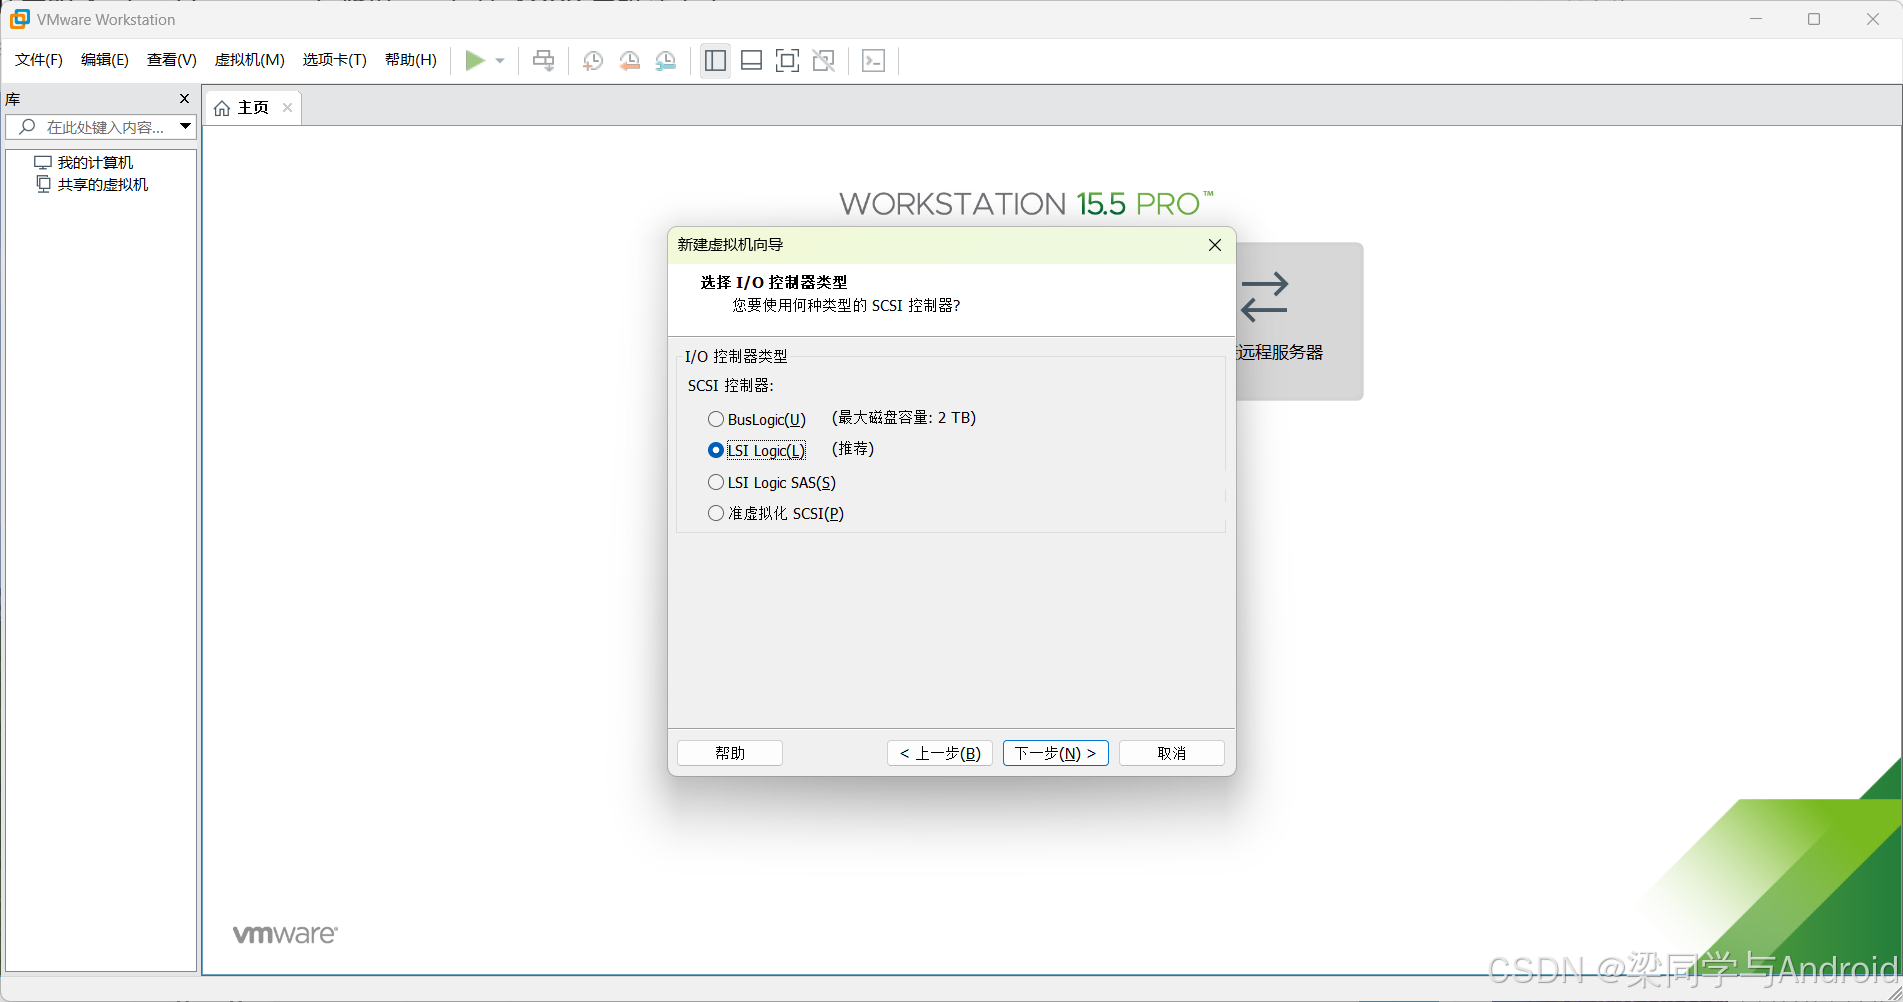Click the 共享的虚拟机 icon

point(43,184)
